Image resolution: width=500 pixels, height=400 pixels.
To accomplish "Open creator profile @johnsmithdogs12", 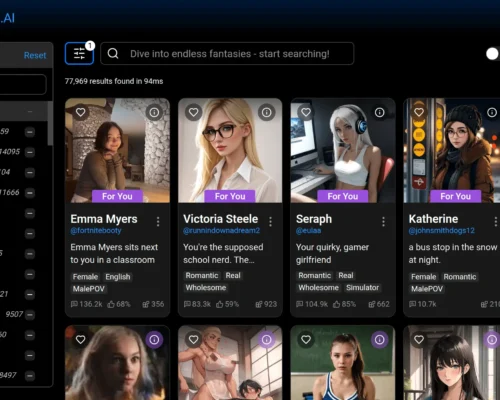I will tap(442, 231).
